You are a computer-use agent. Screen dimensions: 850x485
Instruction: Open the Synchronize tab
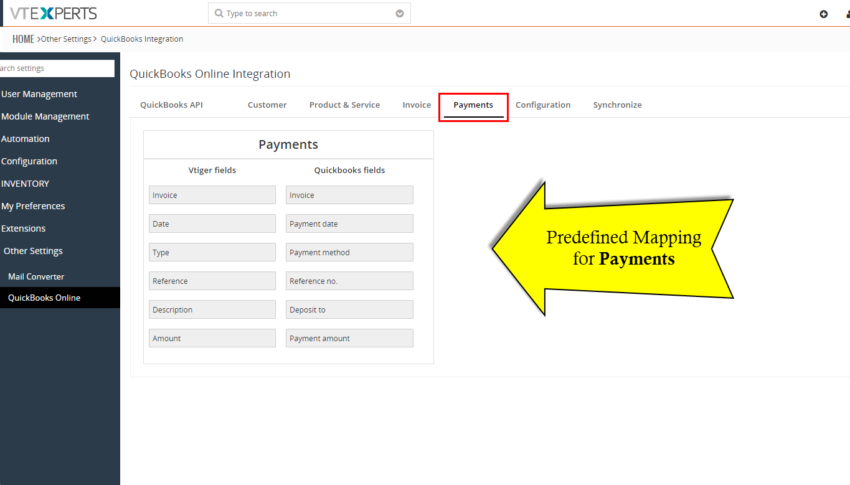click(x=617, y=105)
